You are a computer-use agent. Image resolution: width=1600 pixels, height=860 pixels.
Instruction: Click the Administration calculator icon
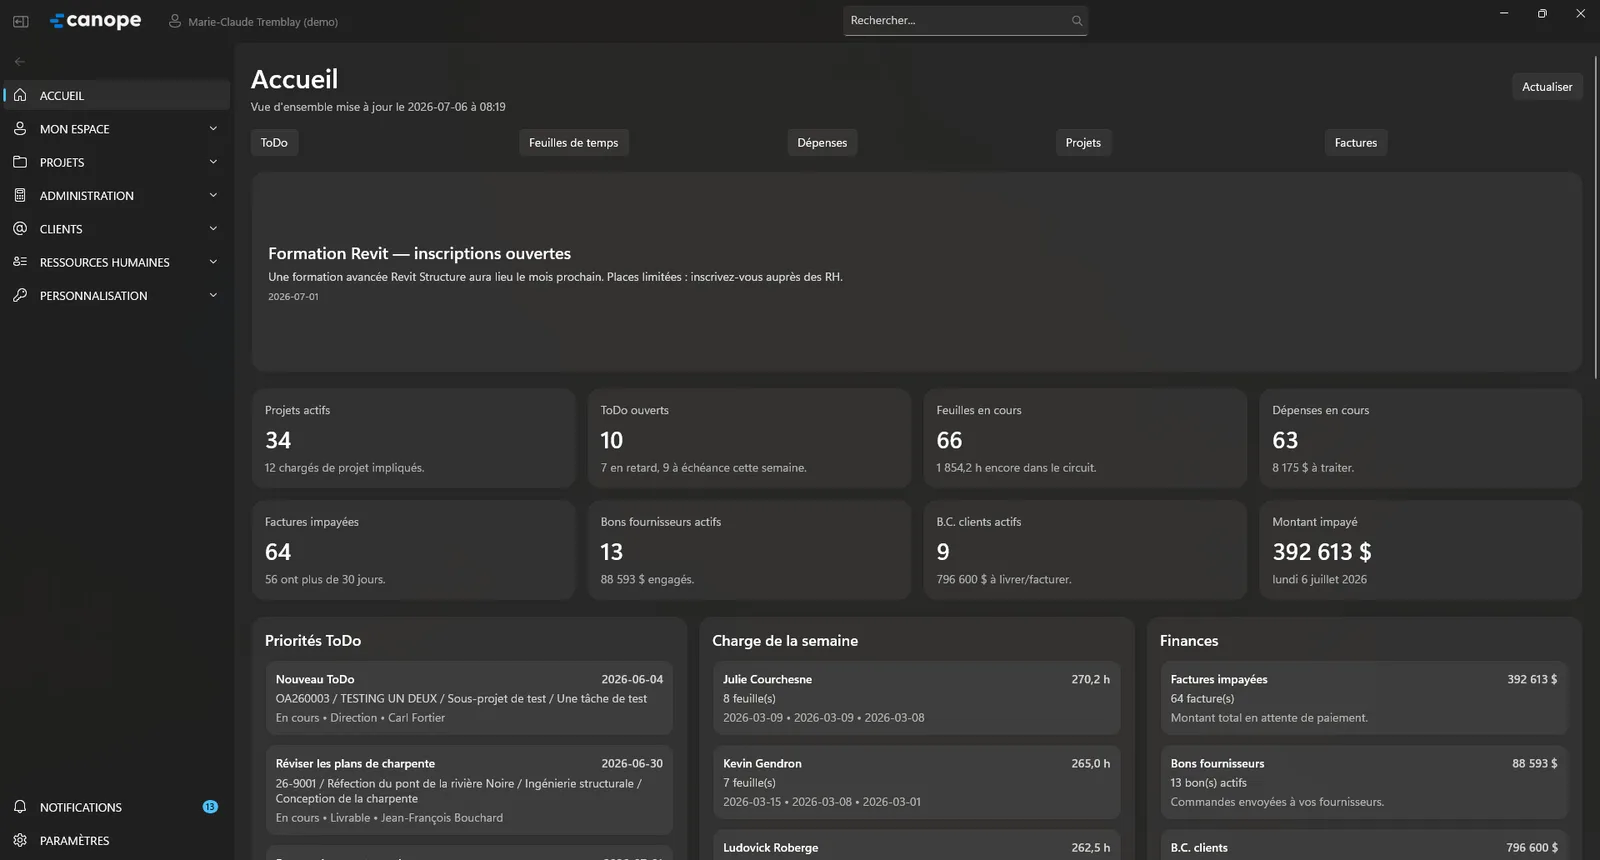click(x=20, y=195)
